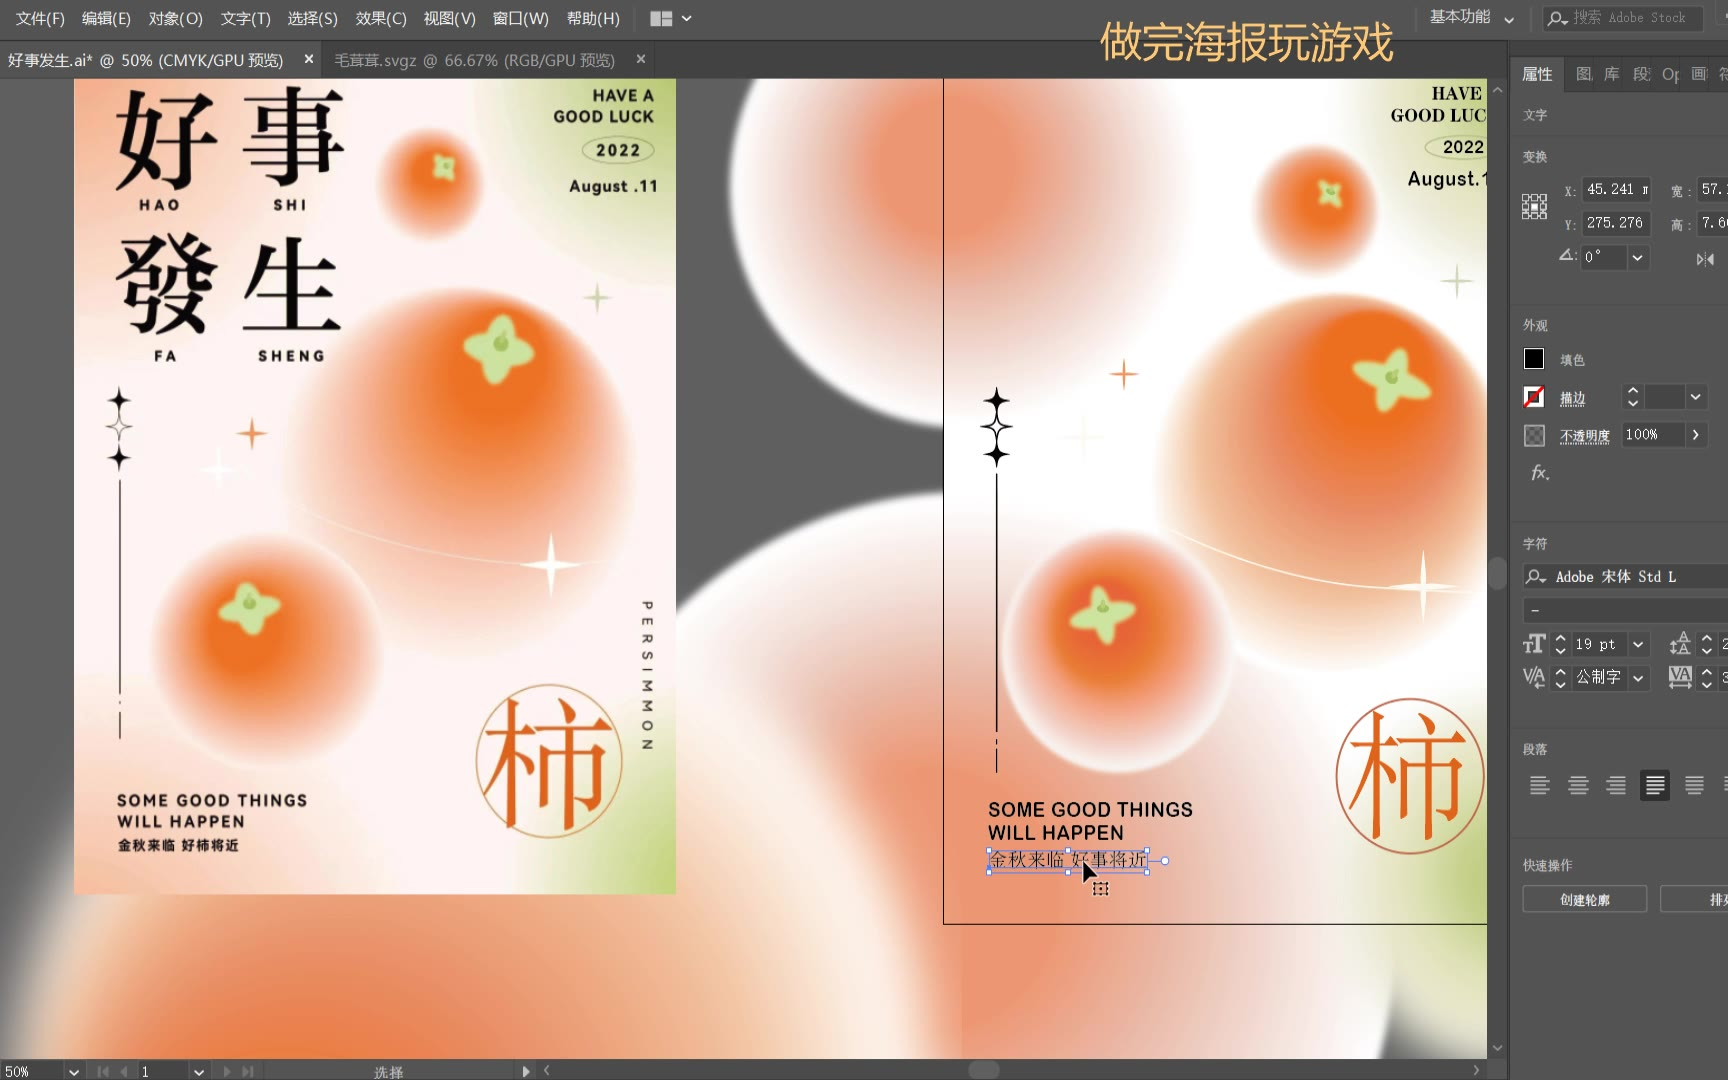
Task: Expand the stroke weight dropdown
Action: pos(1696,397)
